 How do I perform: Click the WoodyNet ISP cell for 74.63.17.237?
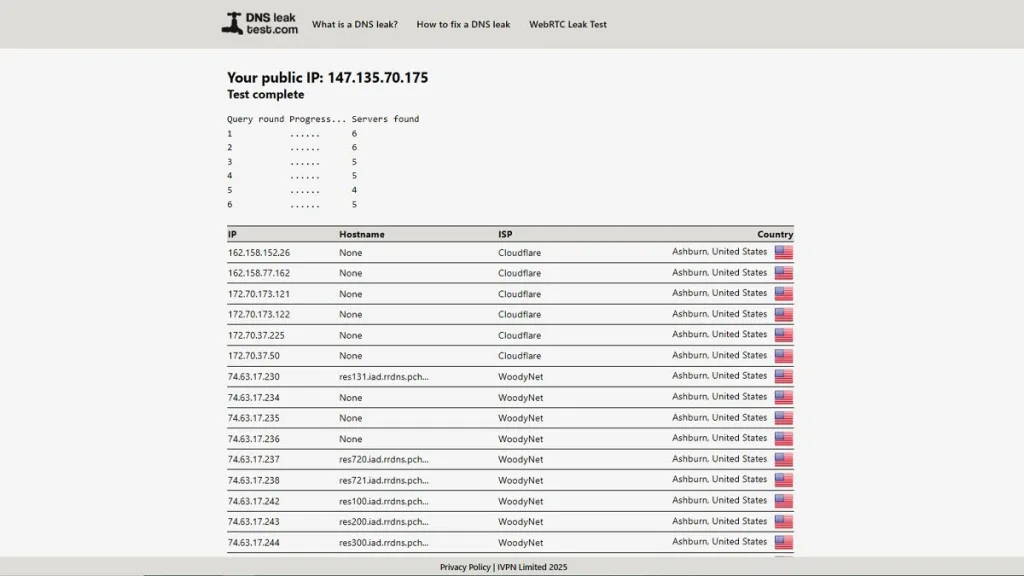pyautogui.click(x=520, y=460)
